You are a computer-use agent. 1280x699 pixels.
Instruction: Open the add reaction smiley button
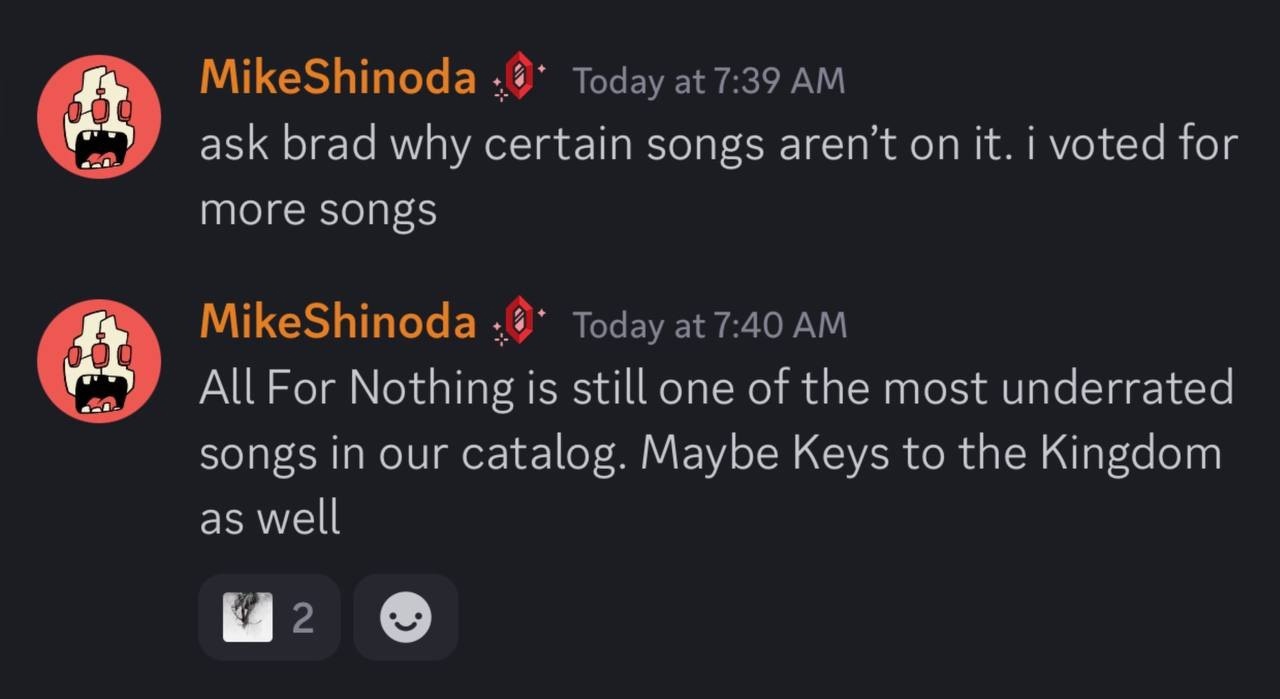(406, 617)
